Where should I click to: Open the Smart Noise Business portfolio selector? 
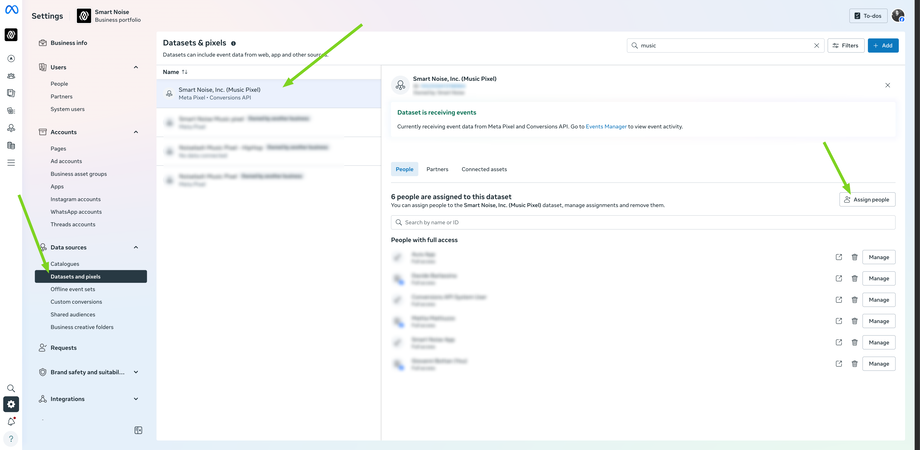[x=109, y=16]
